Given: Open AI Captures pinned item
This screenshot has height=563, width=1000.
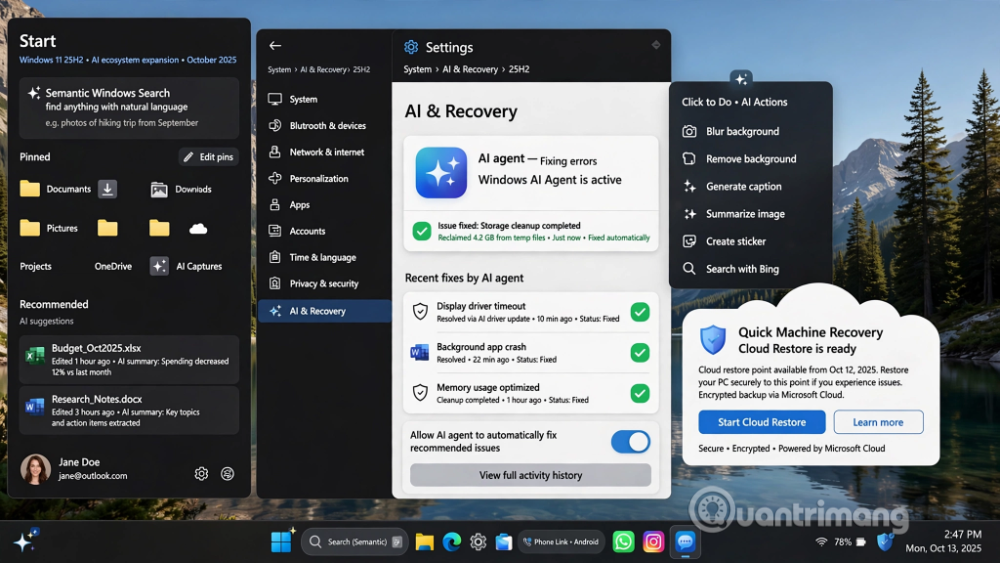Looking at the screenshot, I should tap(186, 266).
